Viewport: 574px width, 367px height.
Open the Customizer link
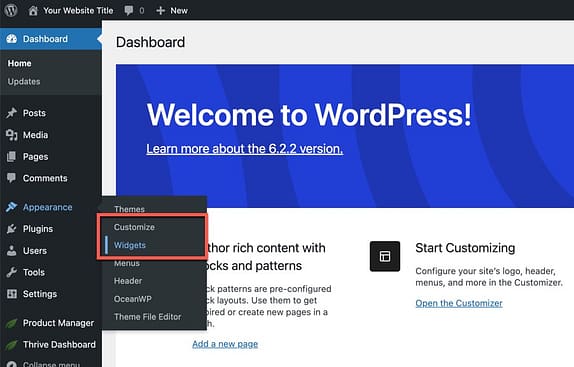click(x=459, y=303)
